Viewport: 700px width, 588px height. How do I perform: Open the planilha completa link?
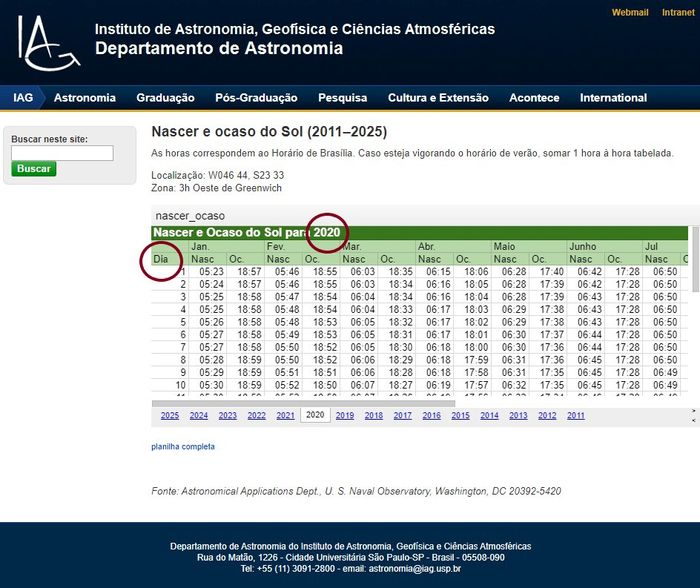pos(183,446)
